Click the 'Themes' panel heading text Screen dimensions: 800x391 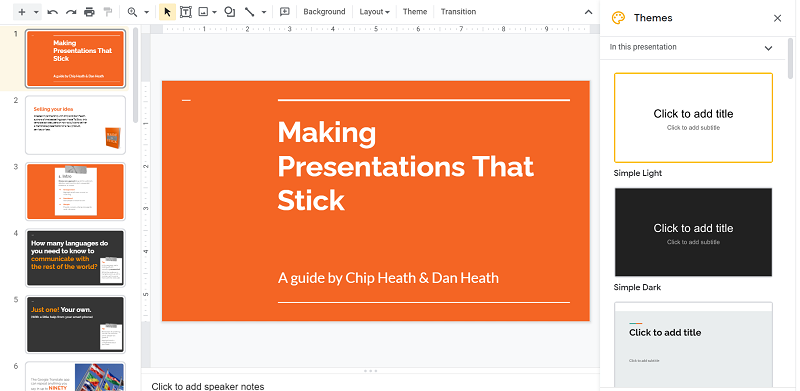[x=653, y=18]
